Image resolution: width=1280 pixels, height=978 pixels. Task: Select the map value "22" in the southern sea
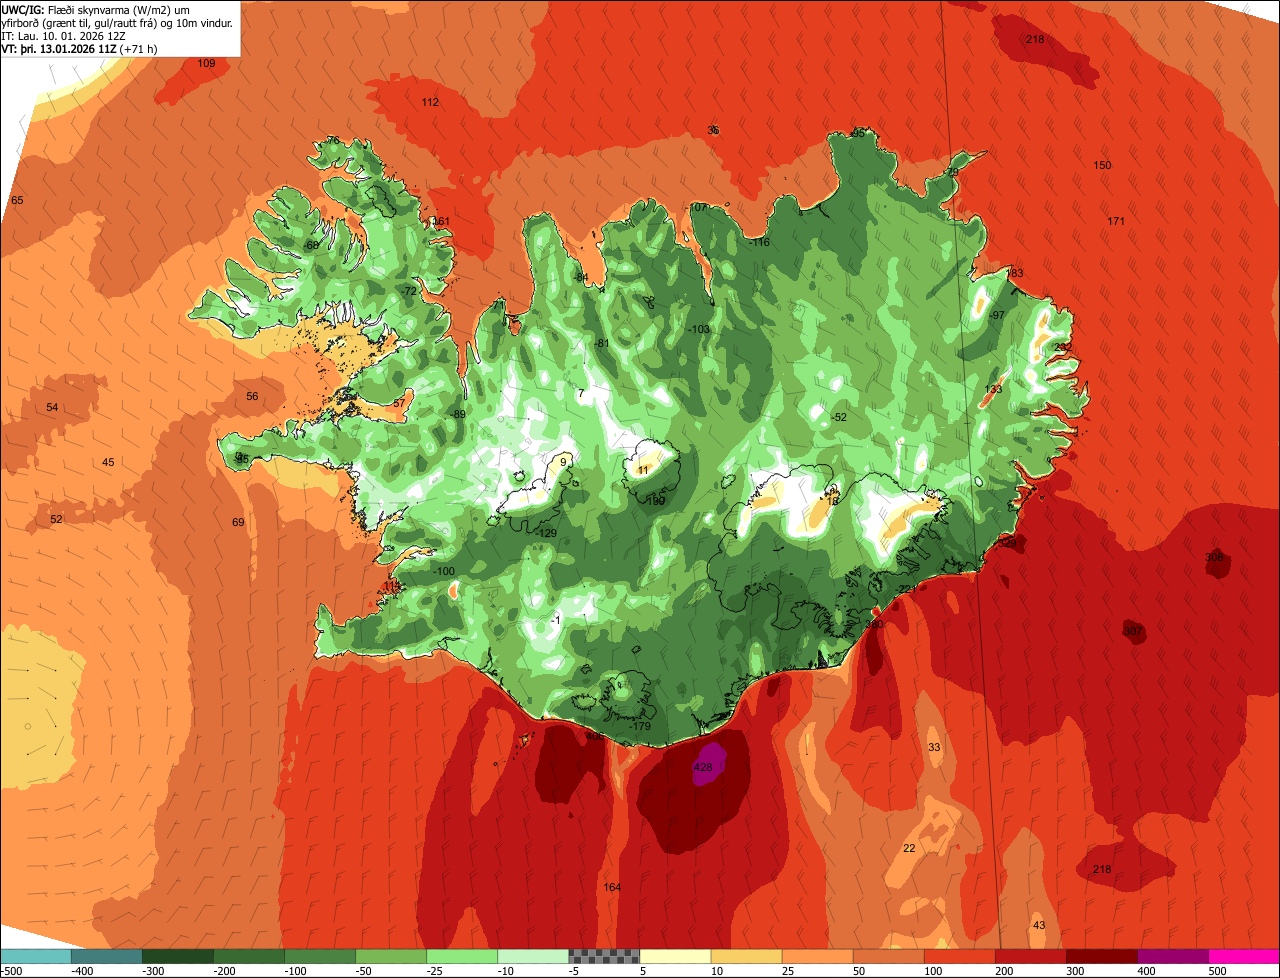[x=909, y=848]
